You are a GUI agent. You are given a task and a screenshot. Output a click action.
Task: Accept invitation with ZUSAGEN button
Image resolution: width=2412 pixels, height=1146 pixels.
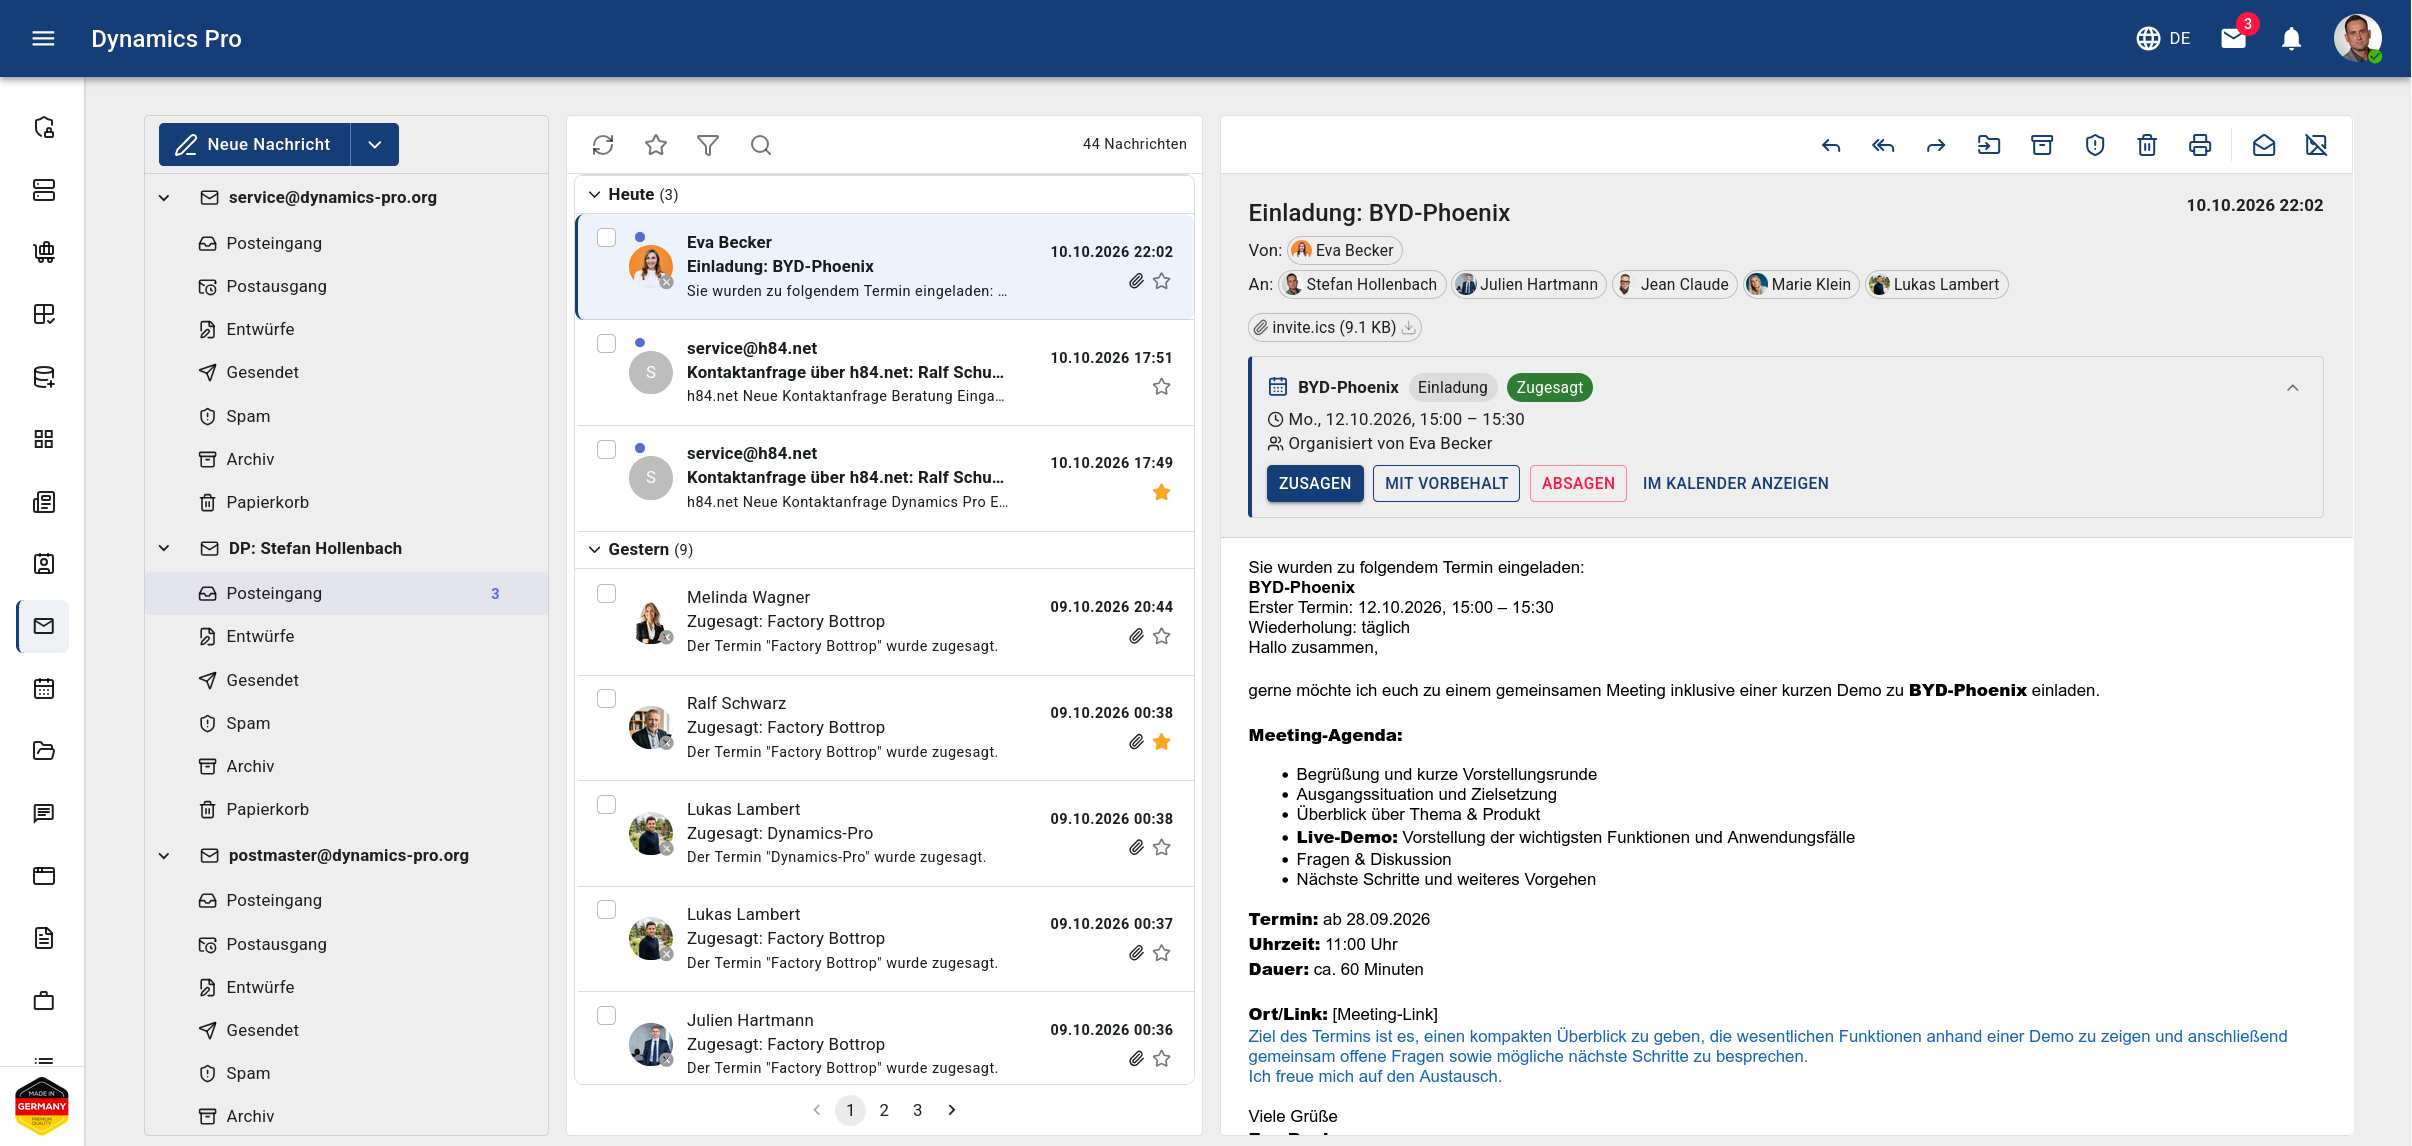pos(1314,484)
